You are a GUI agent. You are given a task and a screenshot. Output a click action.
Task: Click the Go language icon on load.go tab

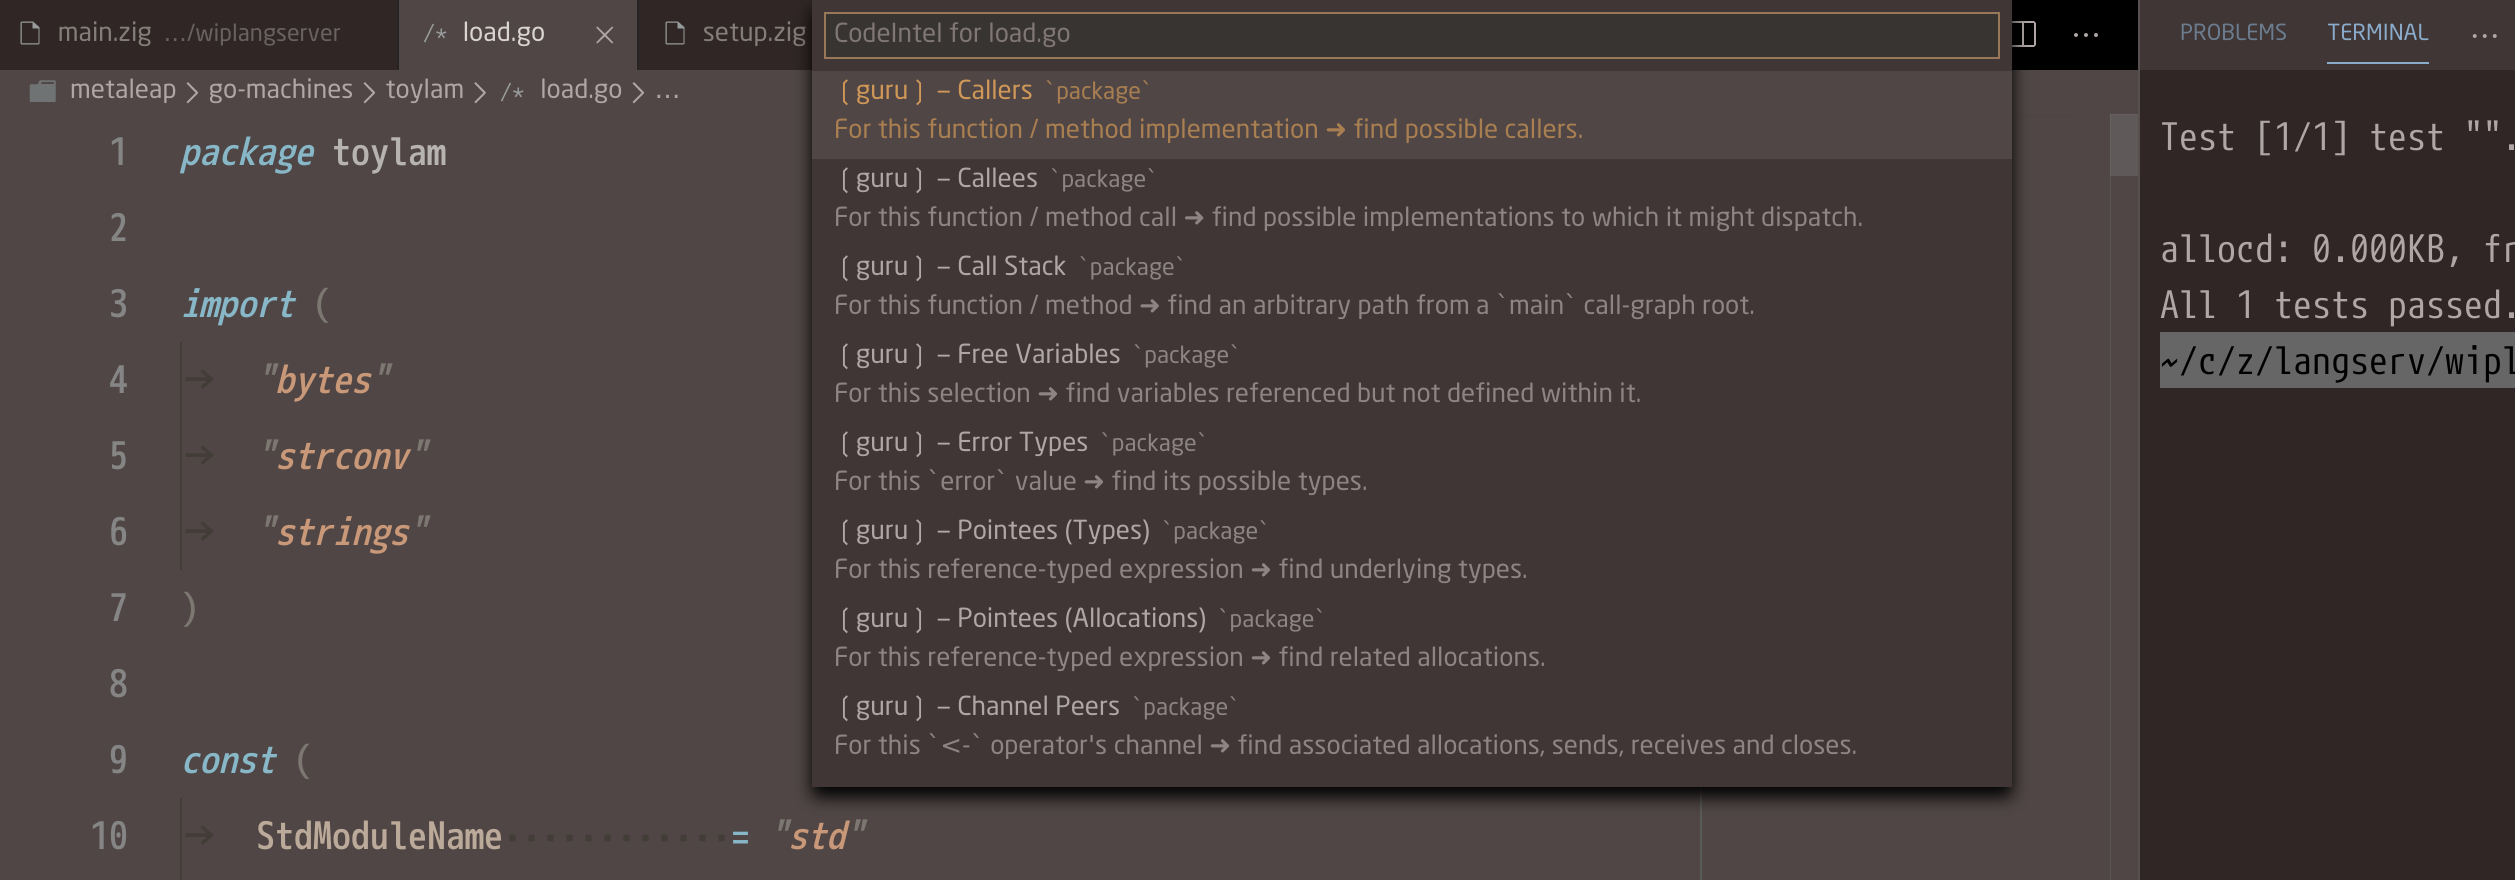436,33
